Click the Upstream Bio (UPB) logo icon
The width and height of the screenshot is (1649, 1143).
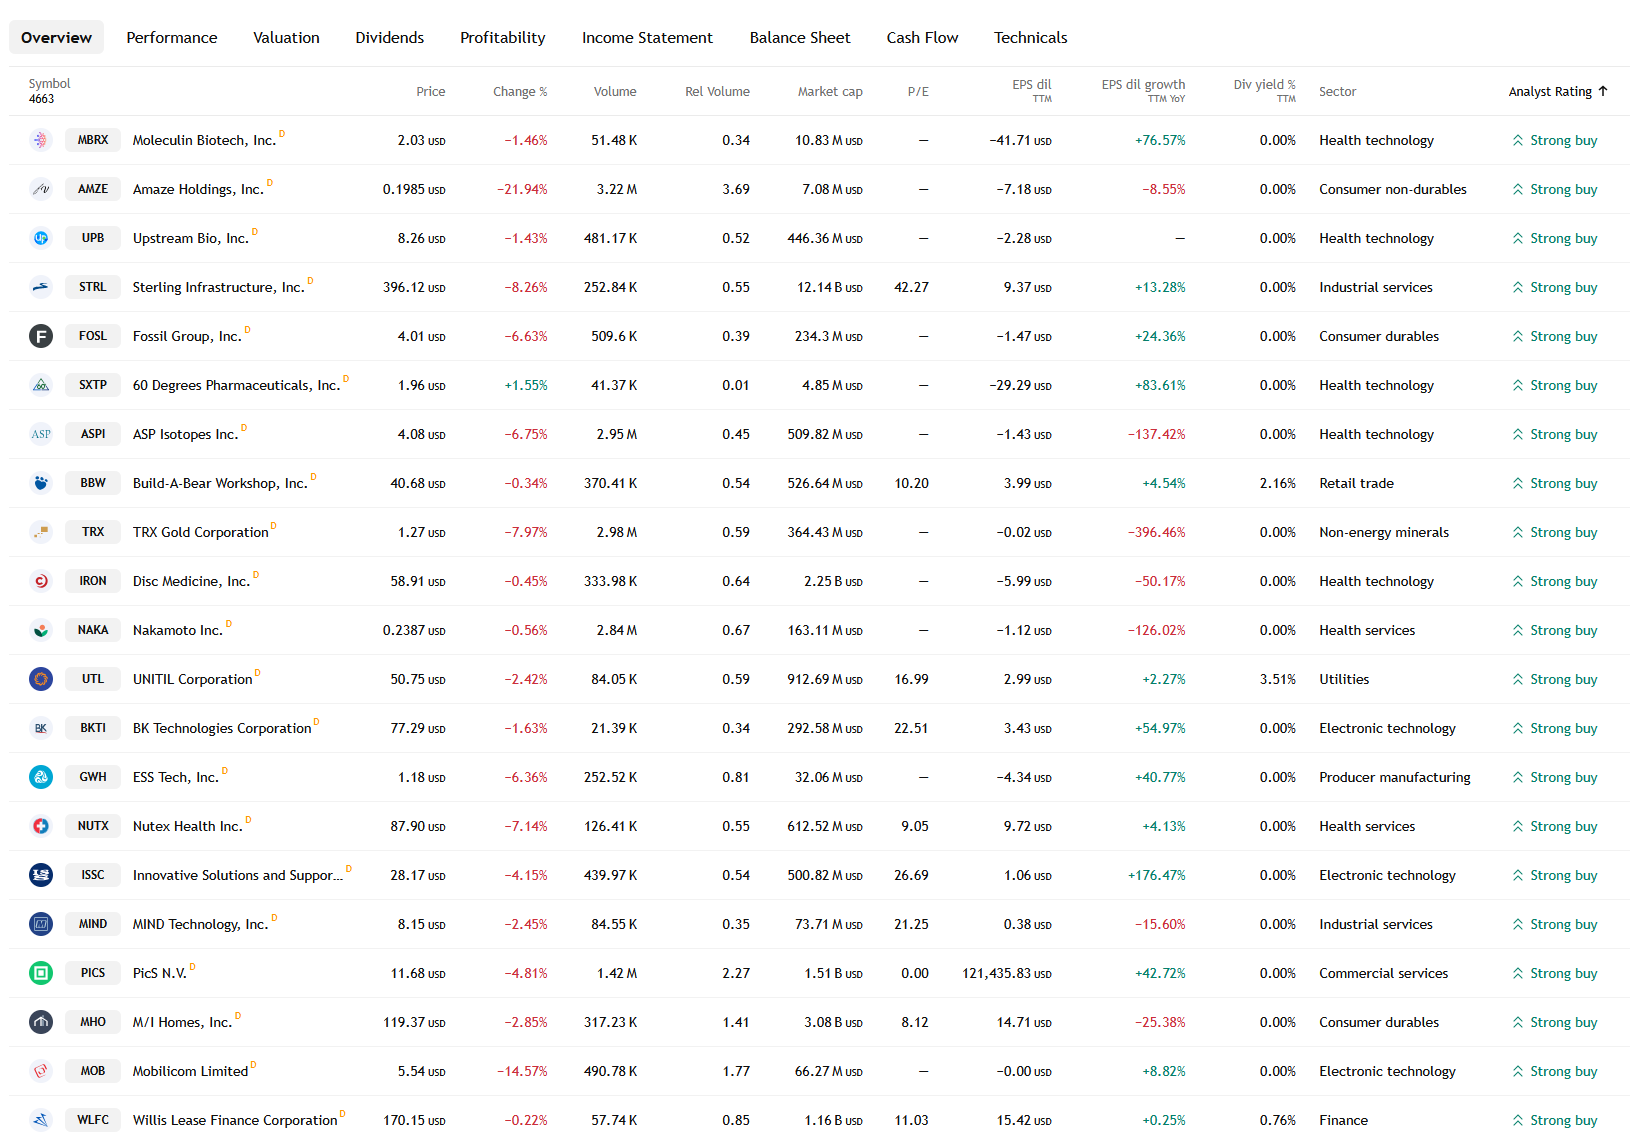(41, 238)
